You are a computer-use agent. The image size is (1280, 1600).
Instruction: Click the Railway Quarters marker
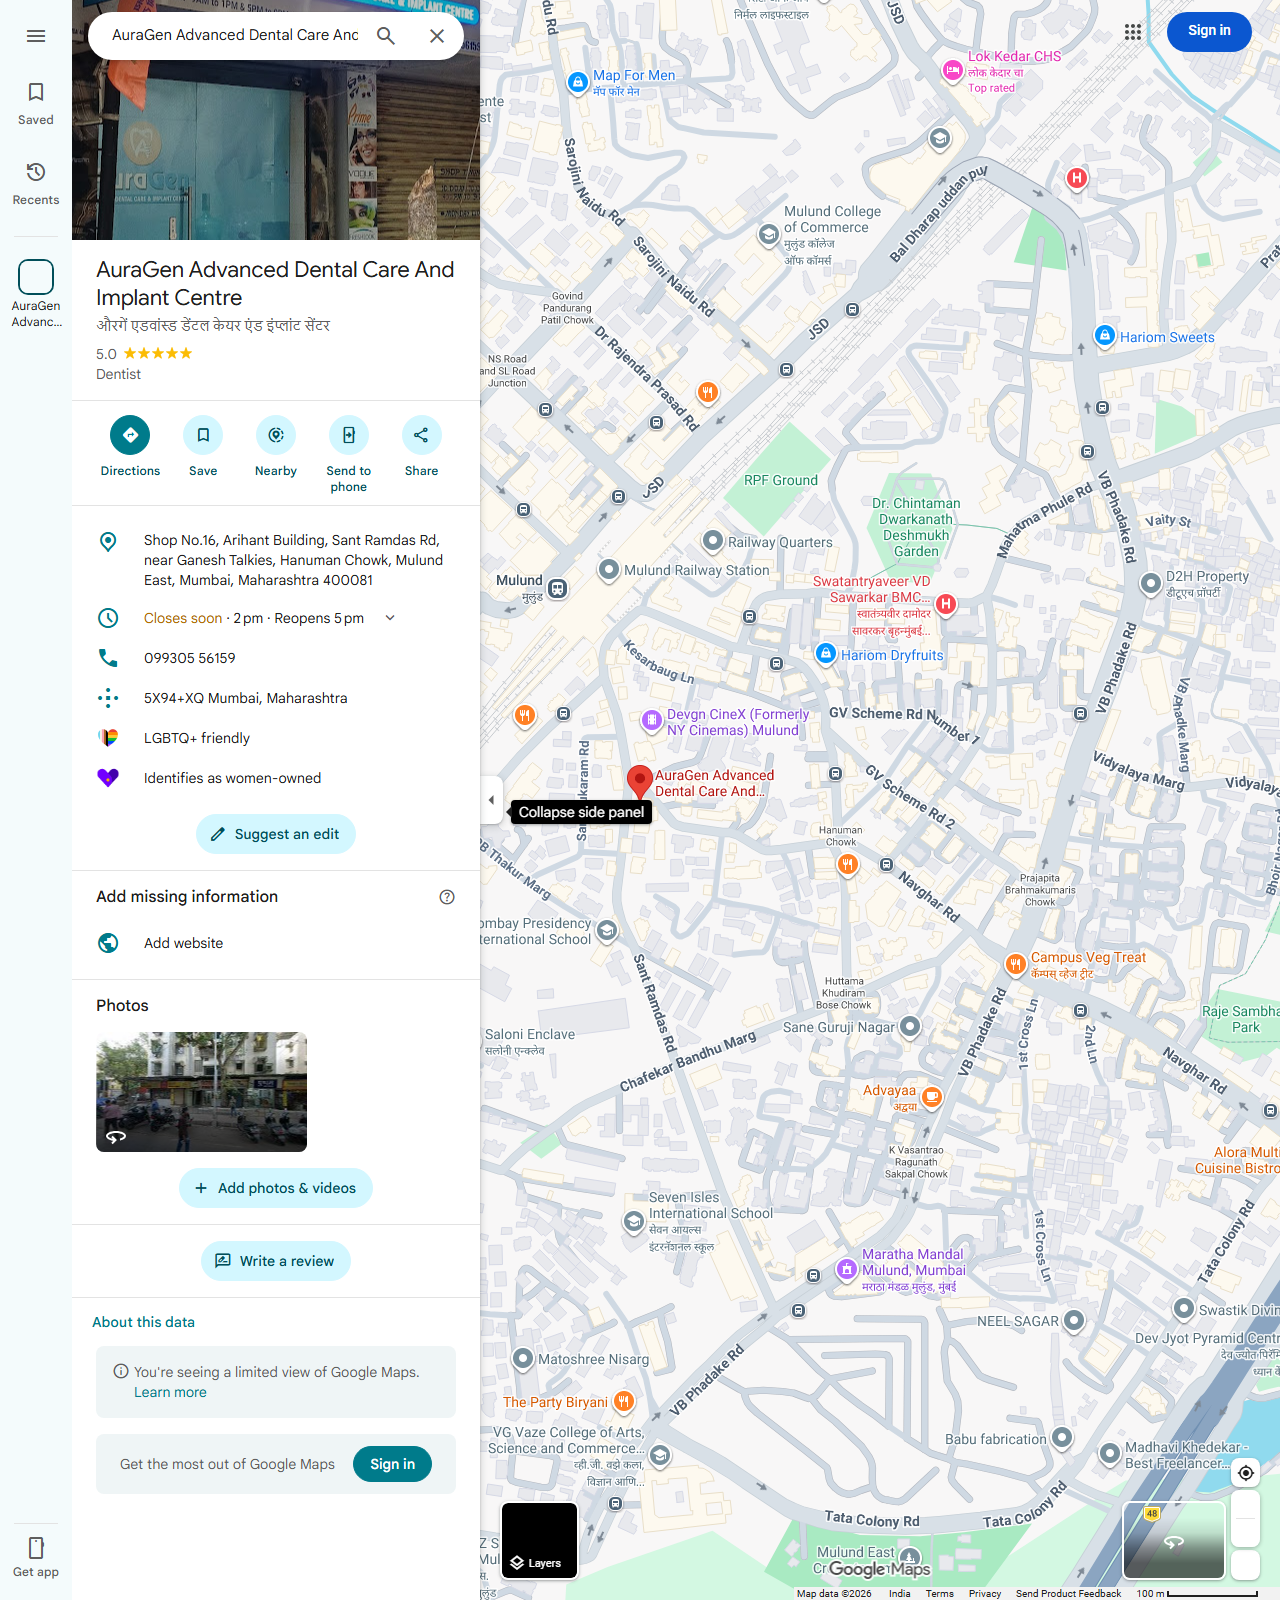click(712, 541)
